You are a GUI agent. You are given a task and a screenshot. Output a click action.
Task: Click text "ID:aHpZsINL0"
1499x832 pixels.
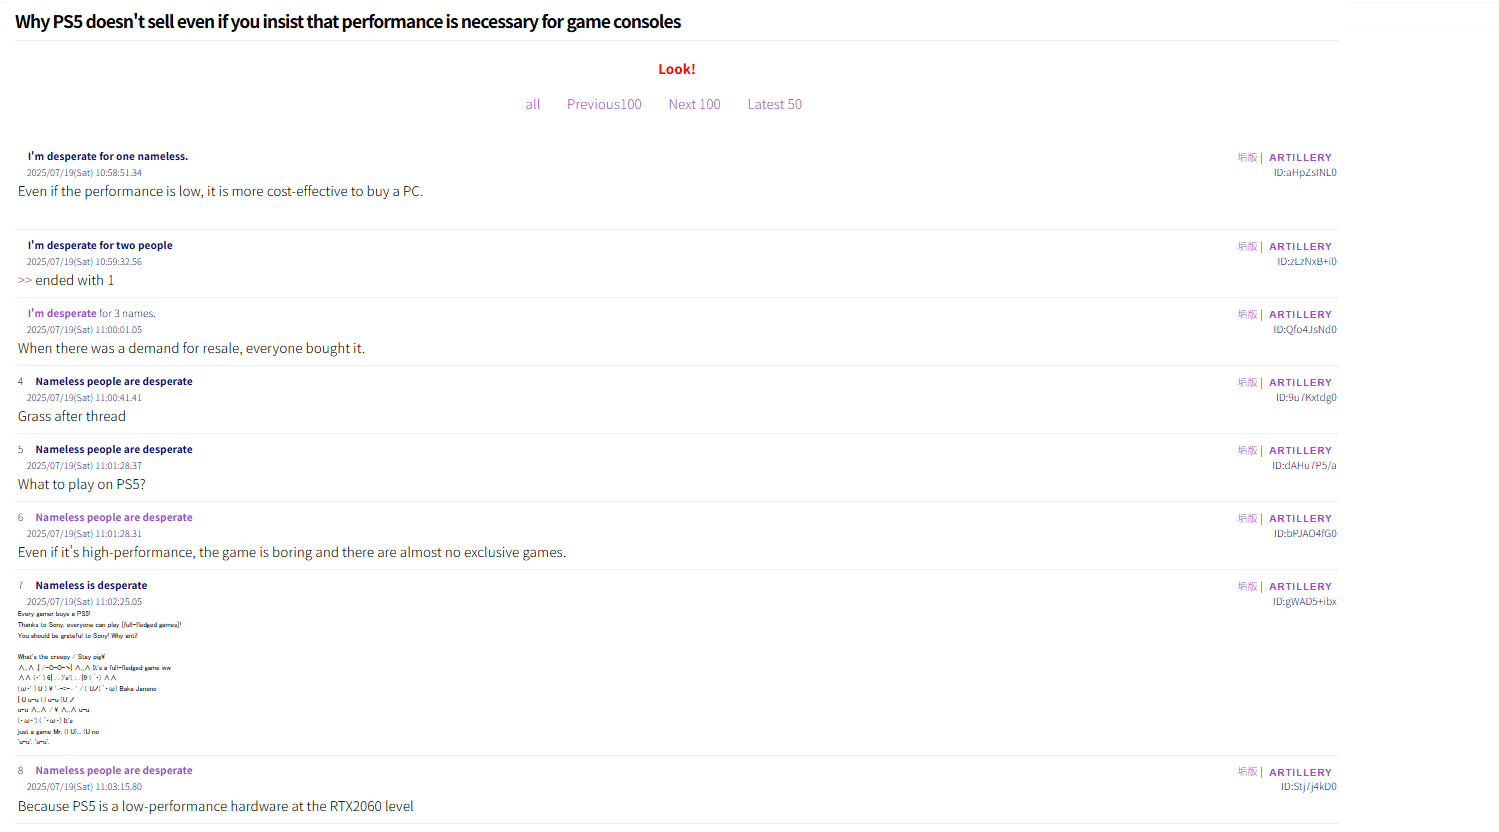[1305, 173]
